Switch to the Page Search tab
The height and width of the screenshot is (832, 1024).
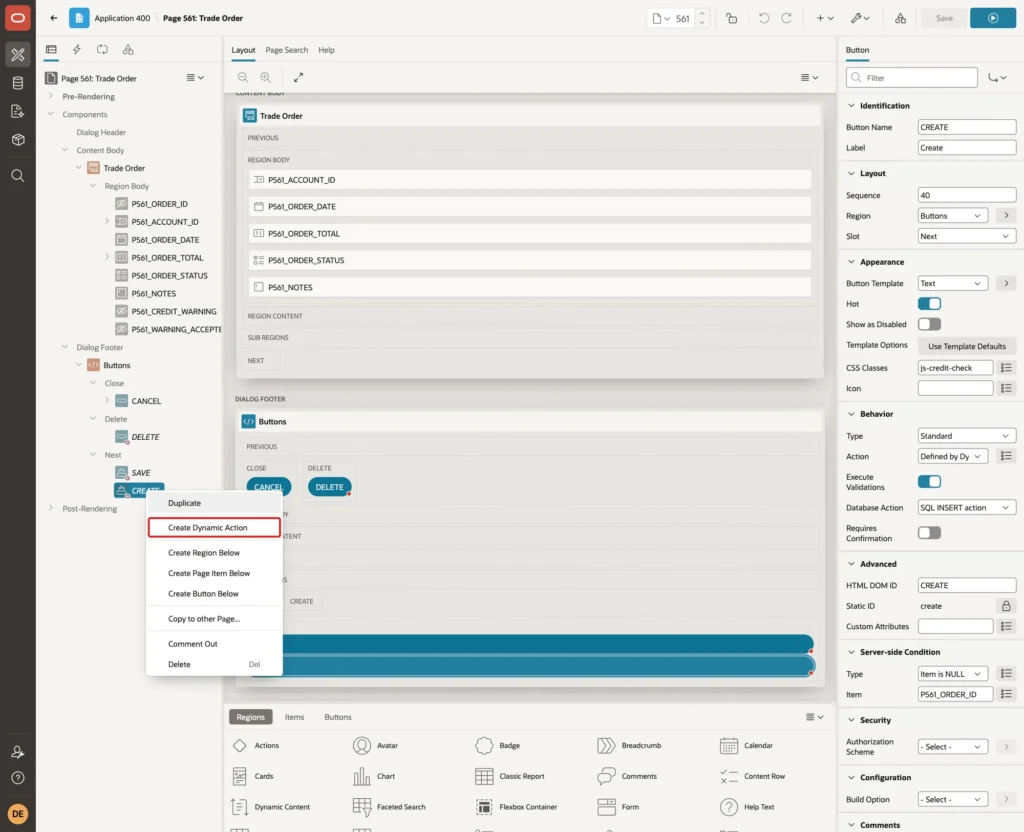tap(286, 50)
